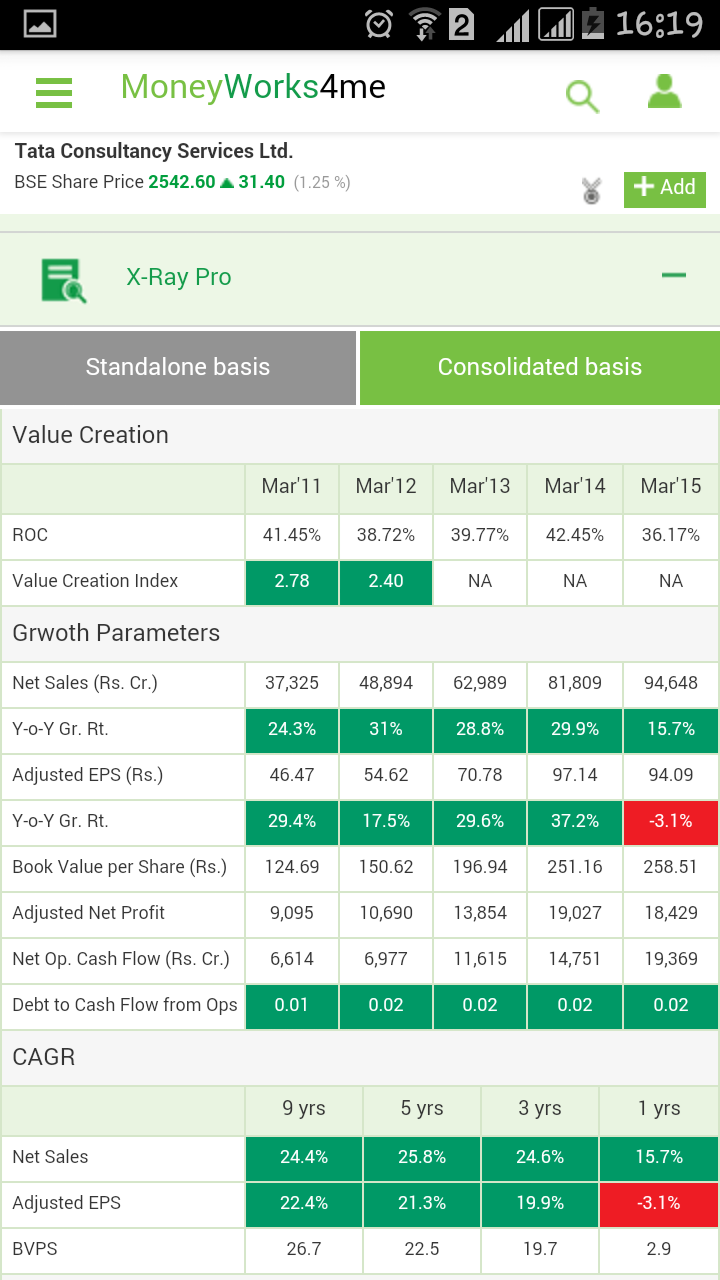This screenshot has width=720, height=1280.
Task: Tap the Value Creation section header
Action: [91, 435]
